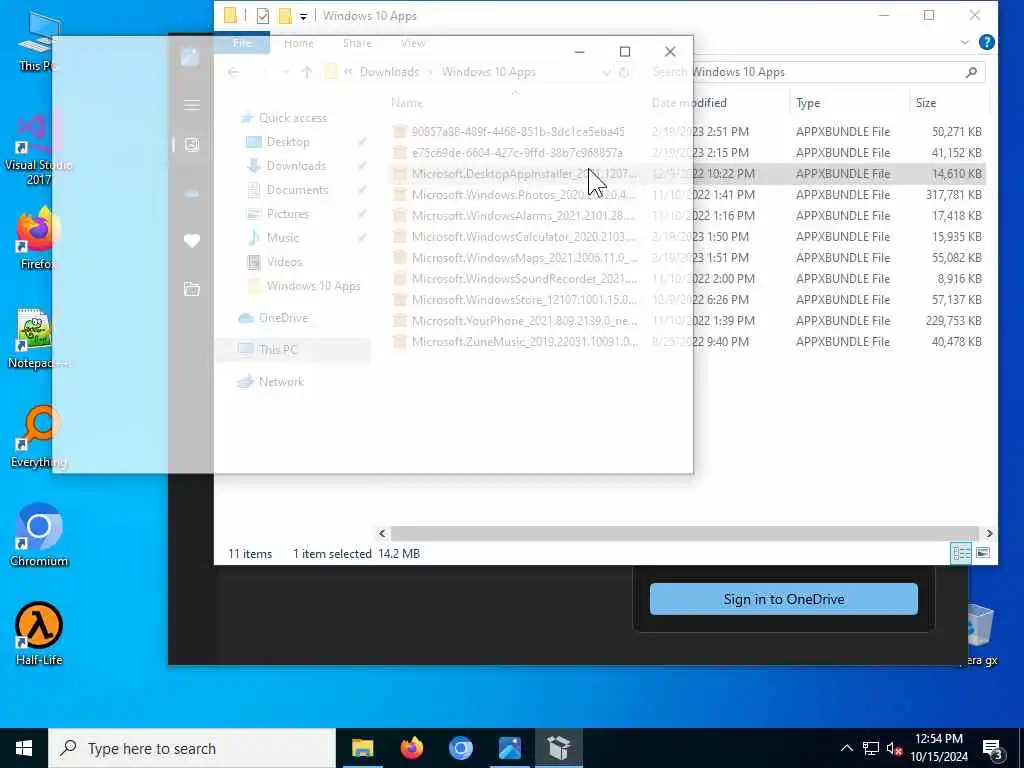1024x768 pixels.
Task: Select the Microsoft.WindowsMaps file
Action: pos(687,257)
